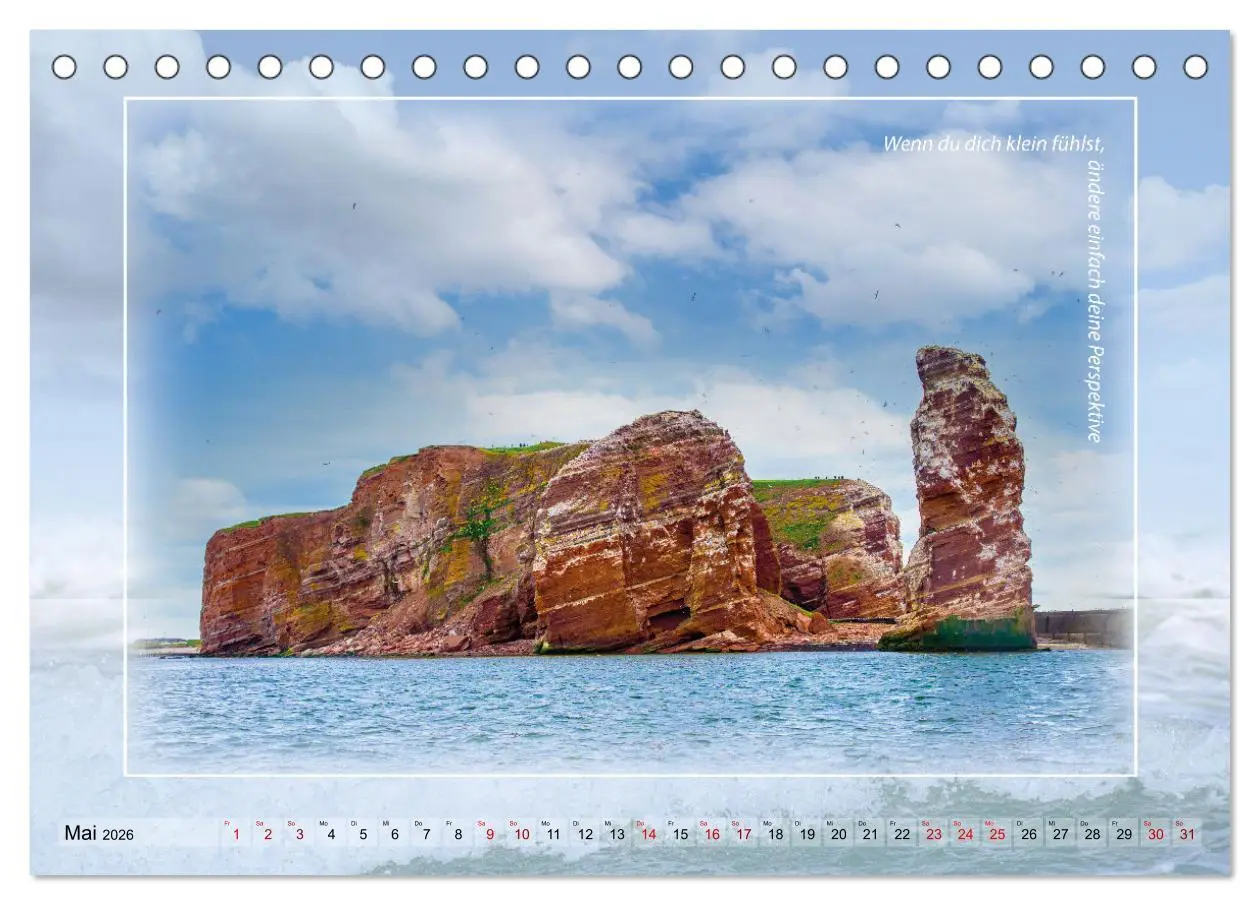1260x905 pixels.
Task: Click day 7 in the date row
Action: point(426,833)
